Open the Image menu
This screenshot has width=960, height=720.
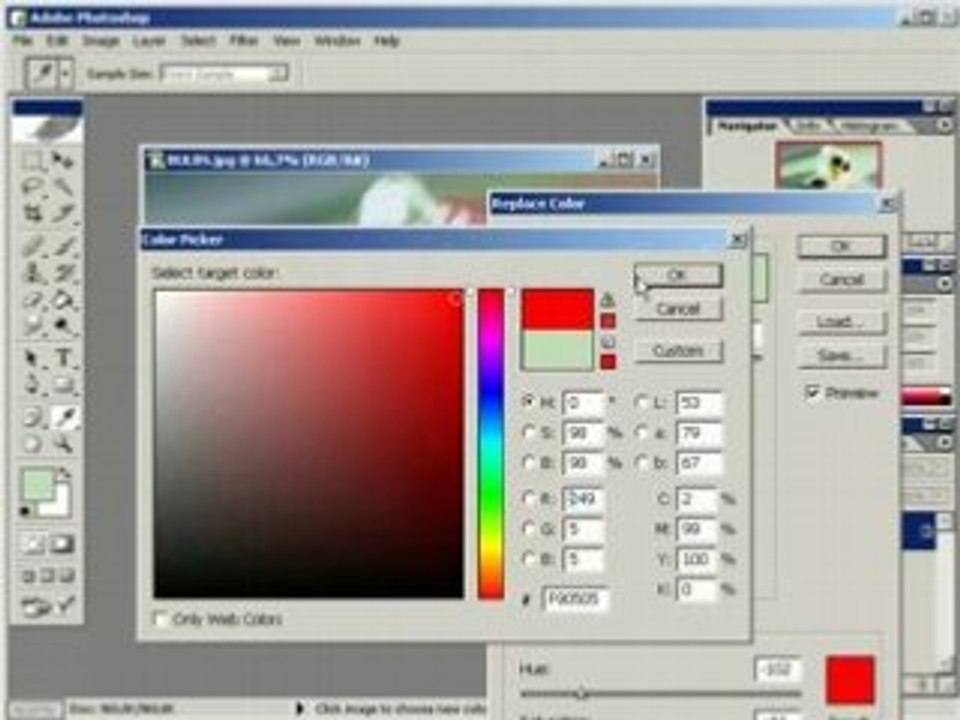[101, 41]
